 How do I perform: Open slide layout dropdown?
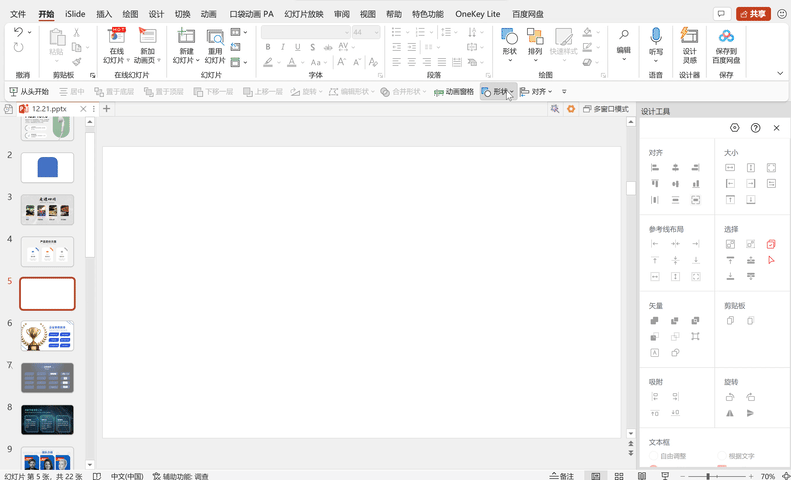point(239,32)
